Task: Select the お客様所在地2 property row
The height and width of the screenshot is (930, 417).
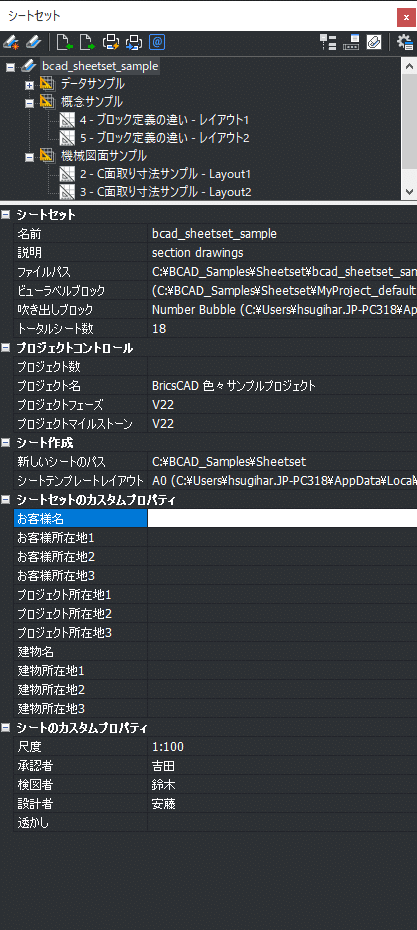Action: point(215,556)
